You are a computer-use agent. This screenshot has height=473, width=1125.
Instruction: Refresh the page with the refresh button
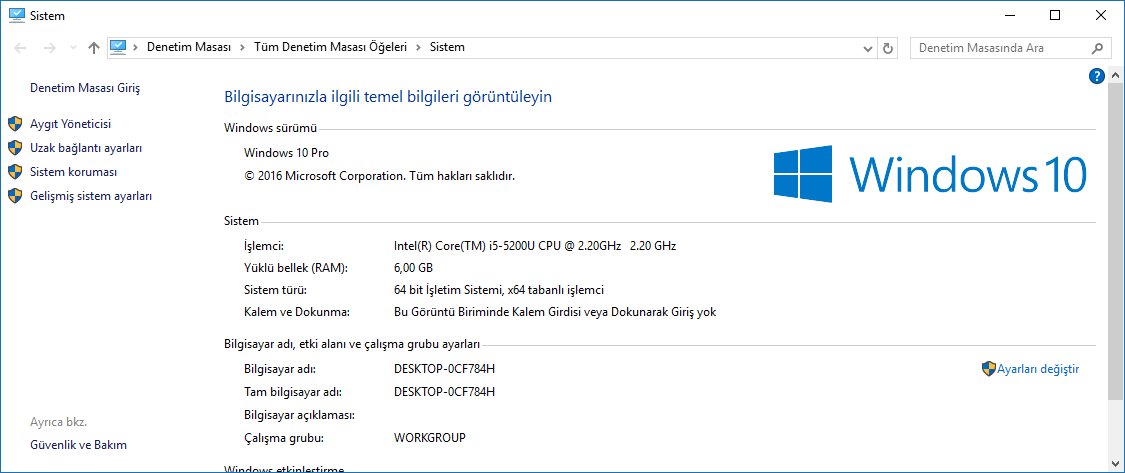[x=888, y=48]
